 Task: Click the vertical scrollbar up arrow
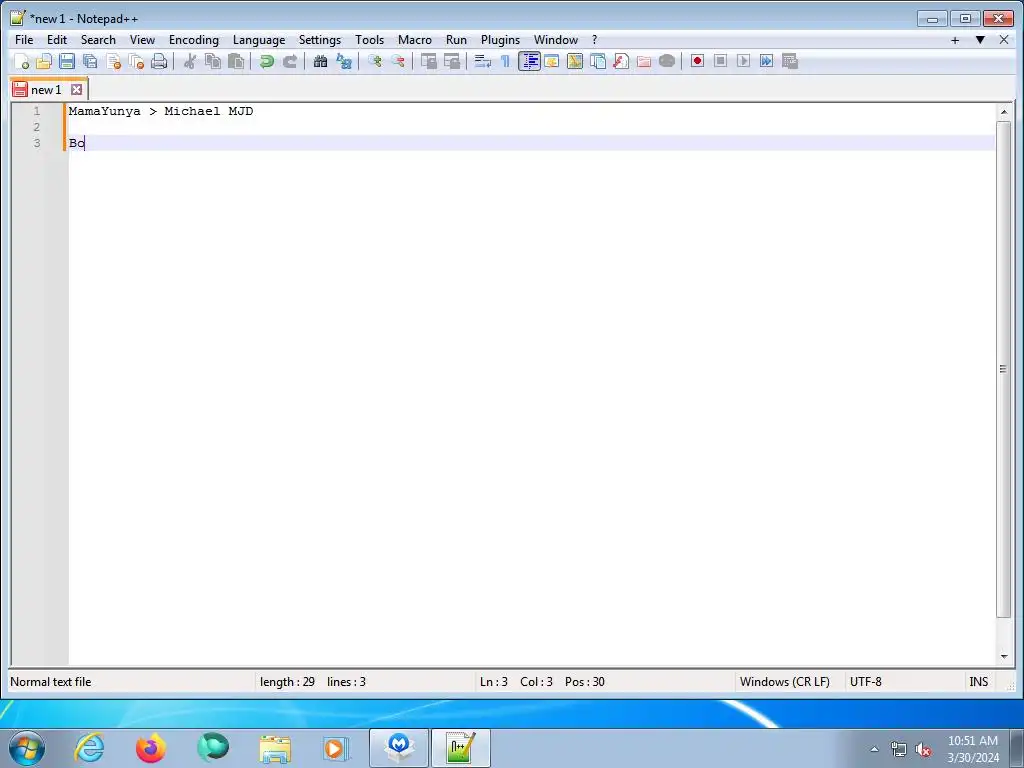pyautogui.click(x=1004, y=112)
